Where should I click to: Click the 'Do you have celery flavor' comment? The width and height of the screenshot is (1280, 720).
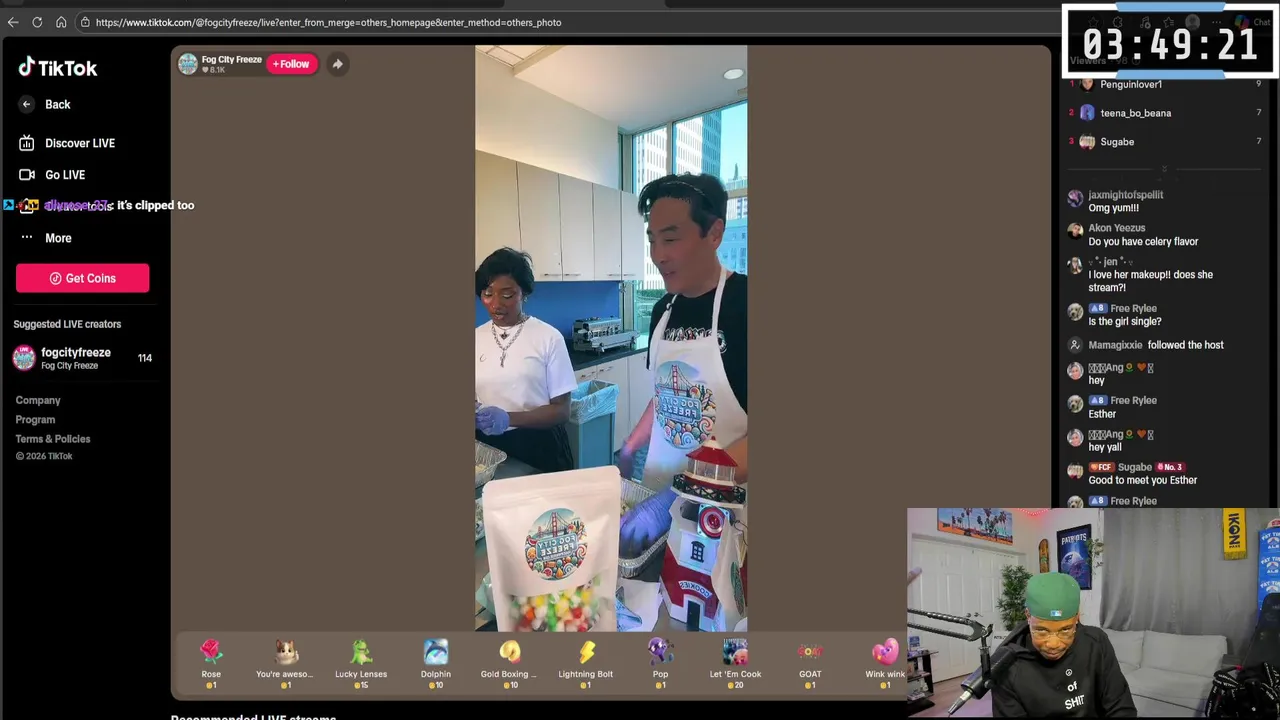[1143, 242]
